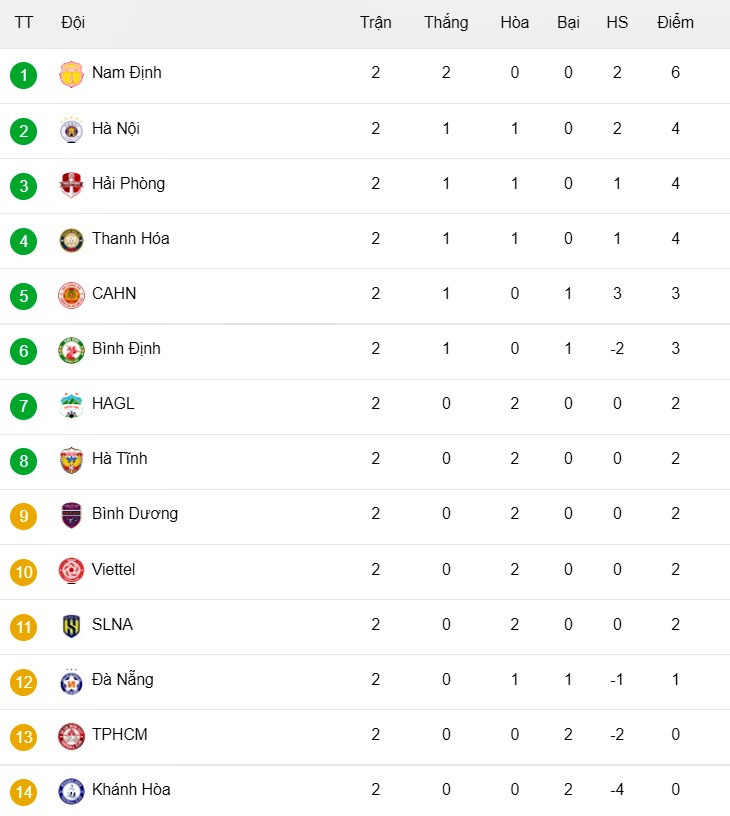Select the Thắng column header

coord(446,23)
